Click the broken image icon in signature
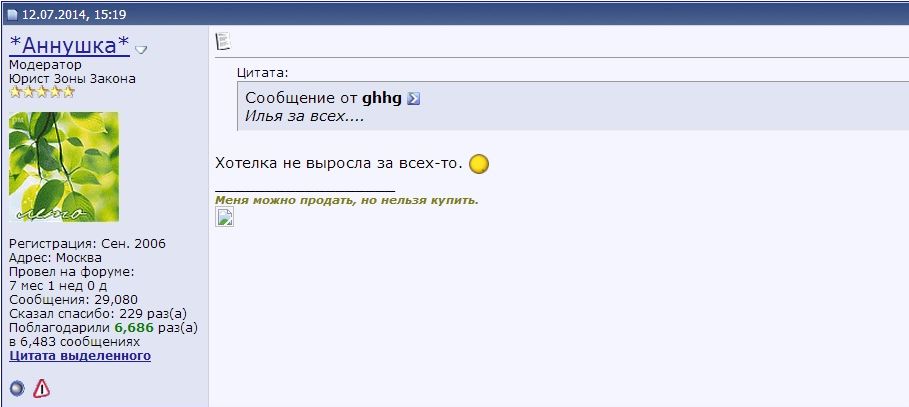Screen dimensions: 909x407 (x=224, y=217)
